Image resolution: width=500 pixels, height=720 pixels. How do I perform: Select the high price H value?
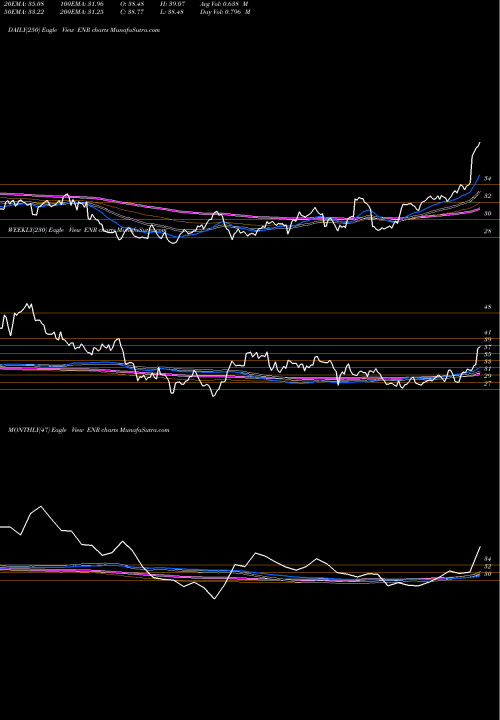click(x=174, y=3)
